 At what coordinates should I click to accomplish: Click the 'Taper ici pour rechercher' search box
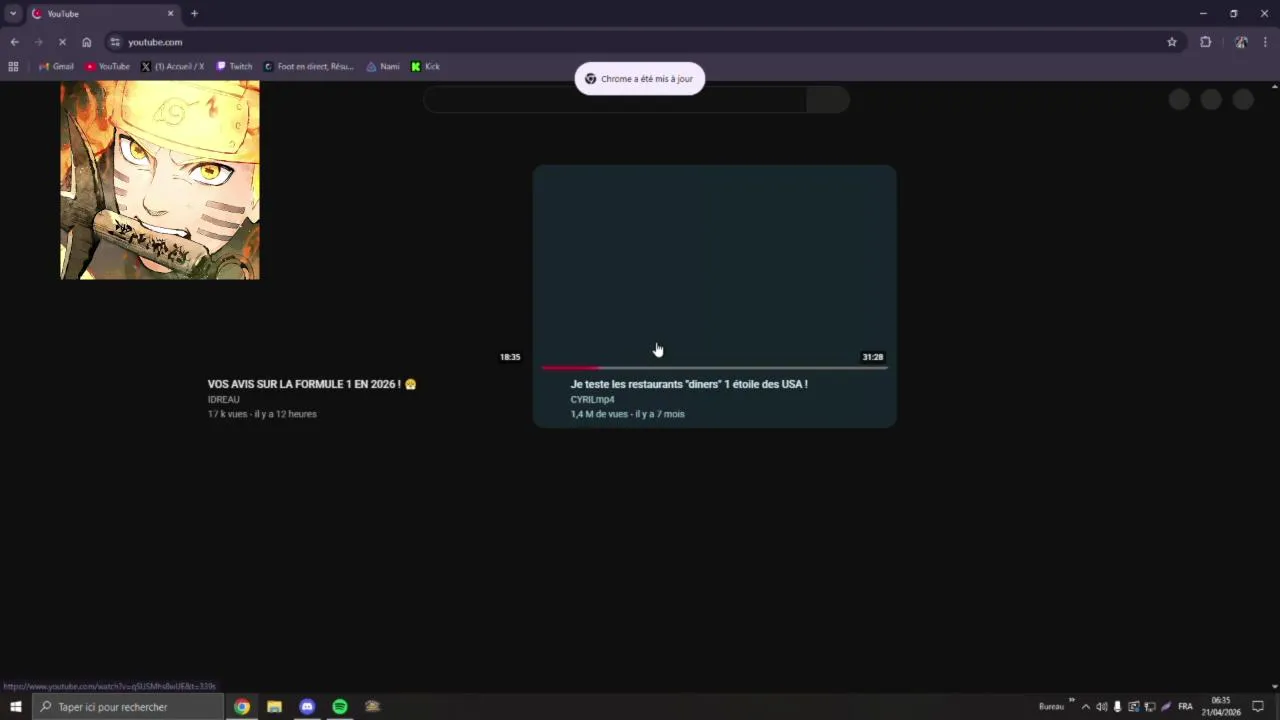[128, 707]
